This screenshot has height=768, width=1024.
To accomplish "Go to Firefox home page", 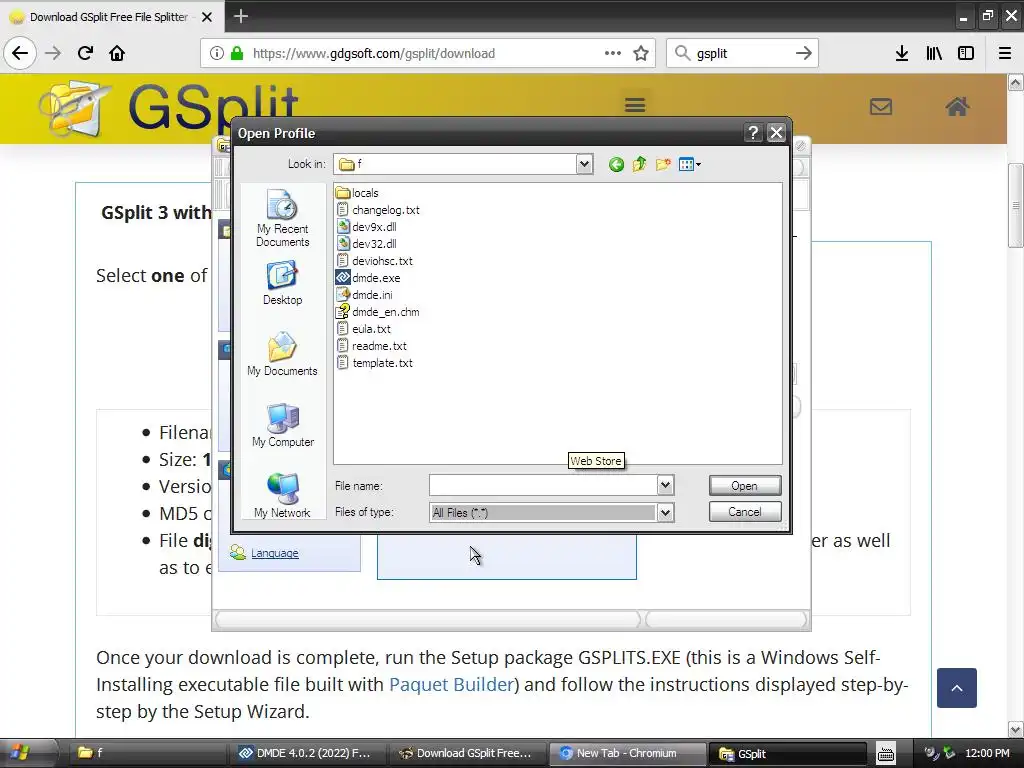I will (117, 53).
